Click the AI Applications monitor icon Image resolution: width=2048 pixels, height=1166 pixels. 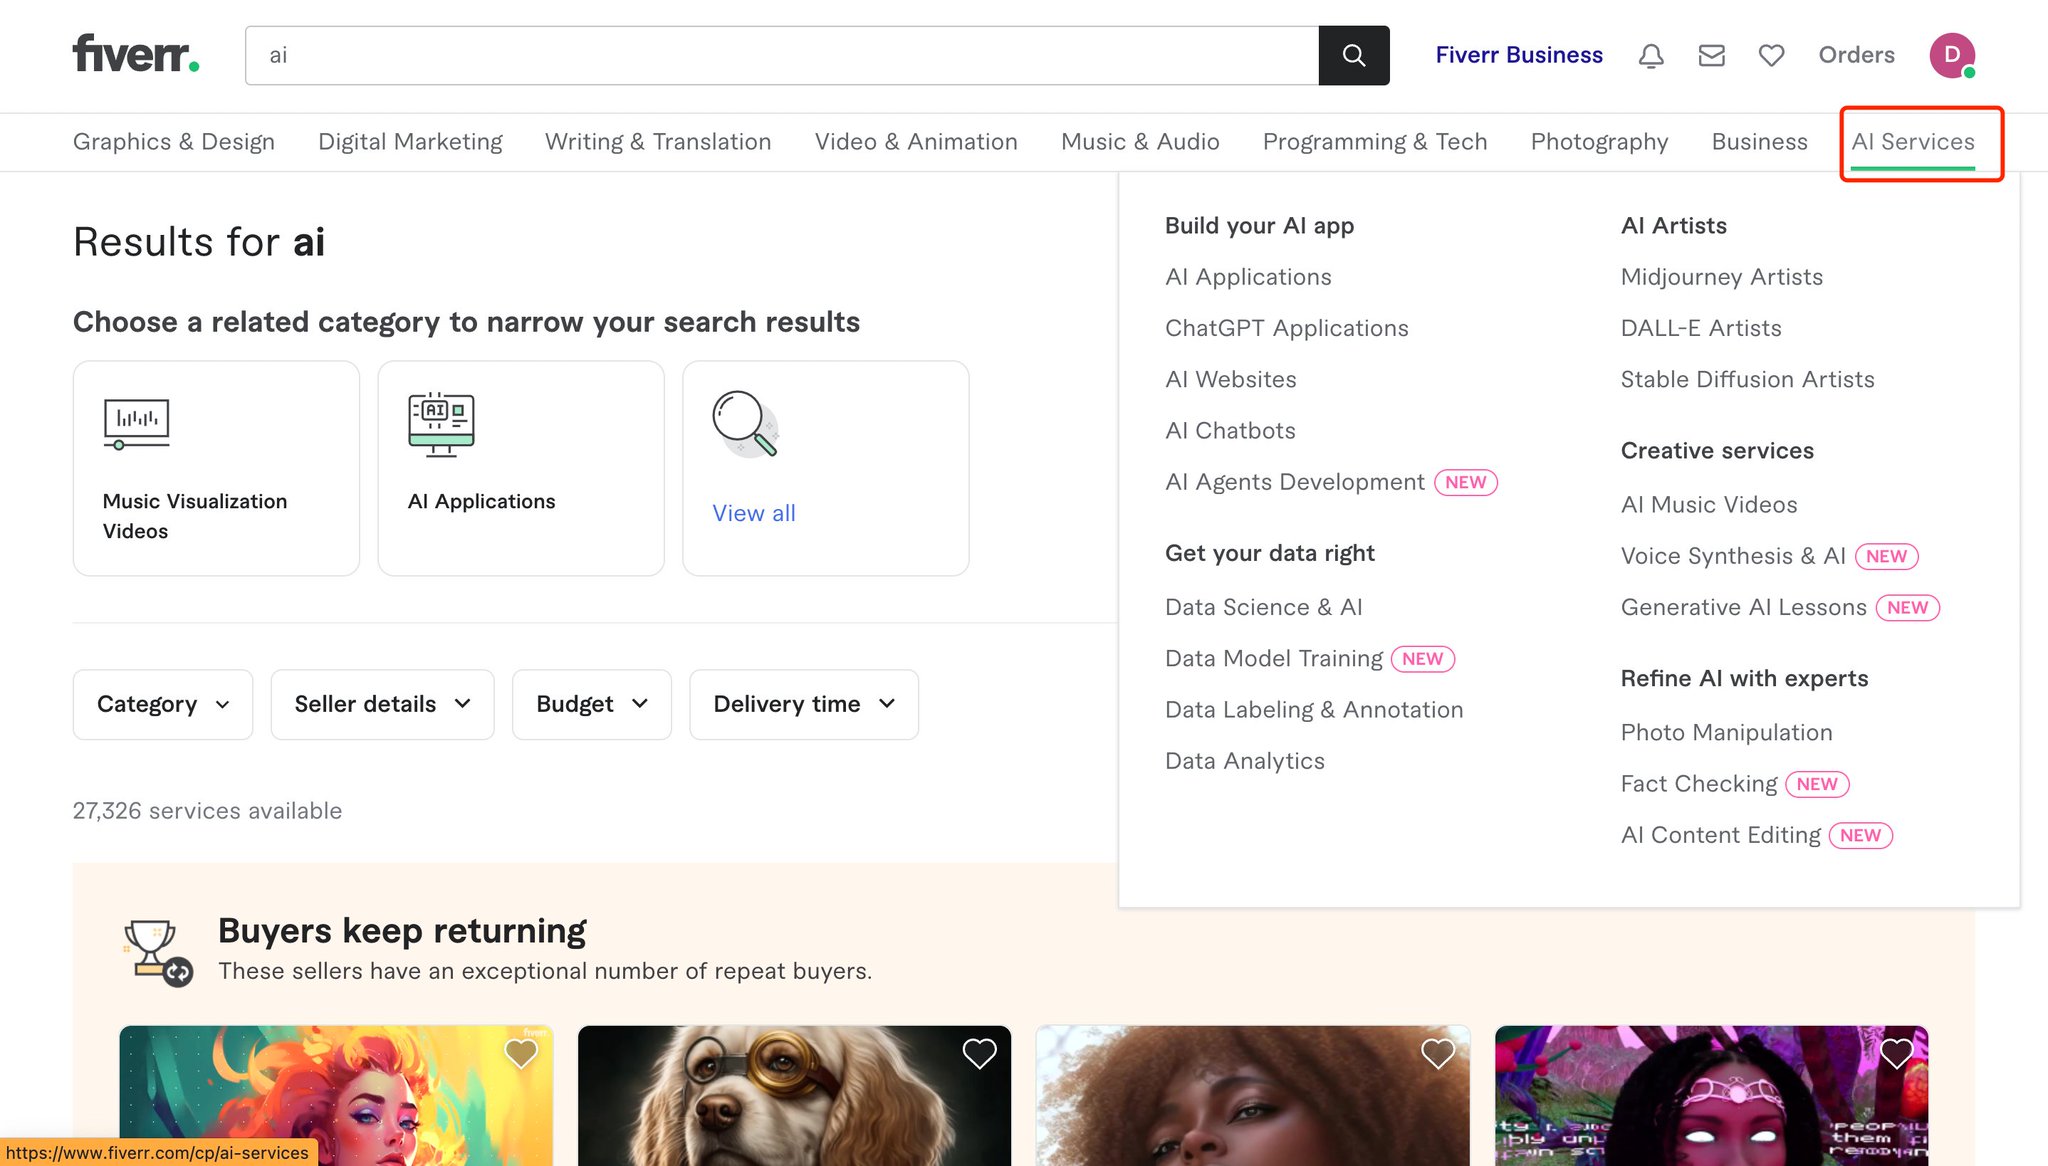[441, 424]
